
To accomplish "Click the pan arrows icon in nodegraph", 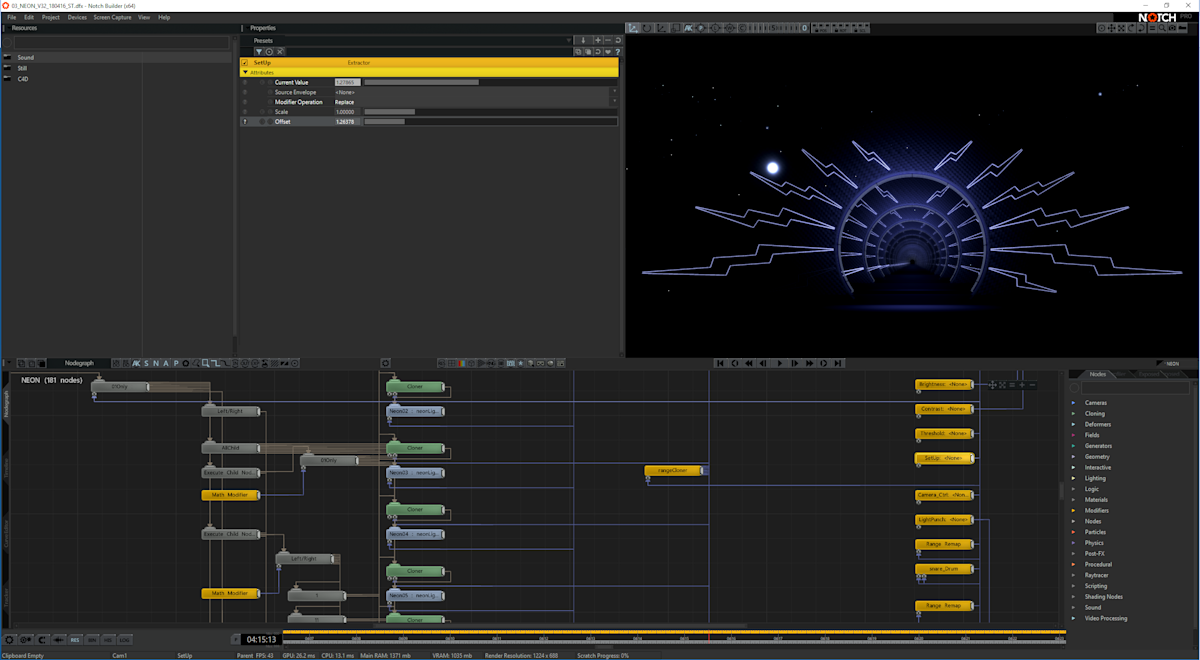I will pyautogui.click(x=992, y=384).
